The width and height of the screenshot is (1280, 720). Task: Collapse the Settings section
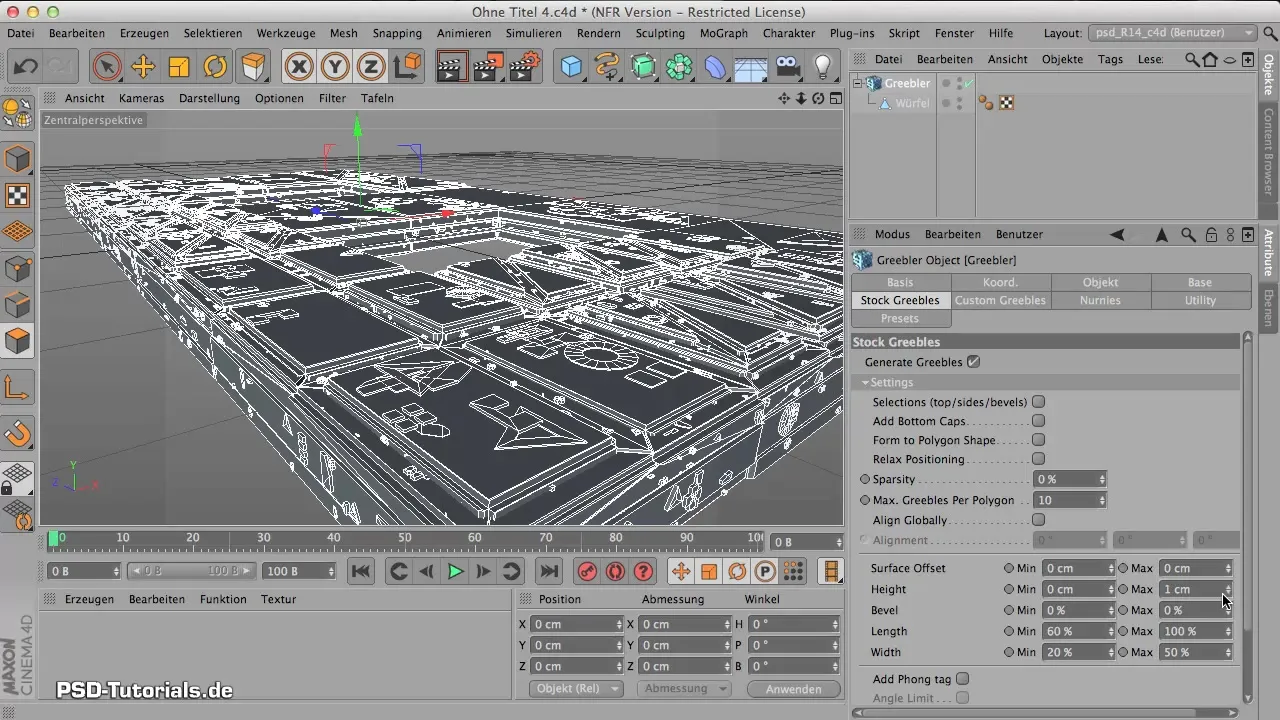865,383
